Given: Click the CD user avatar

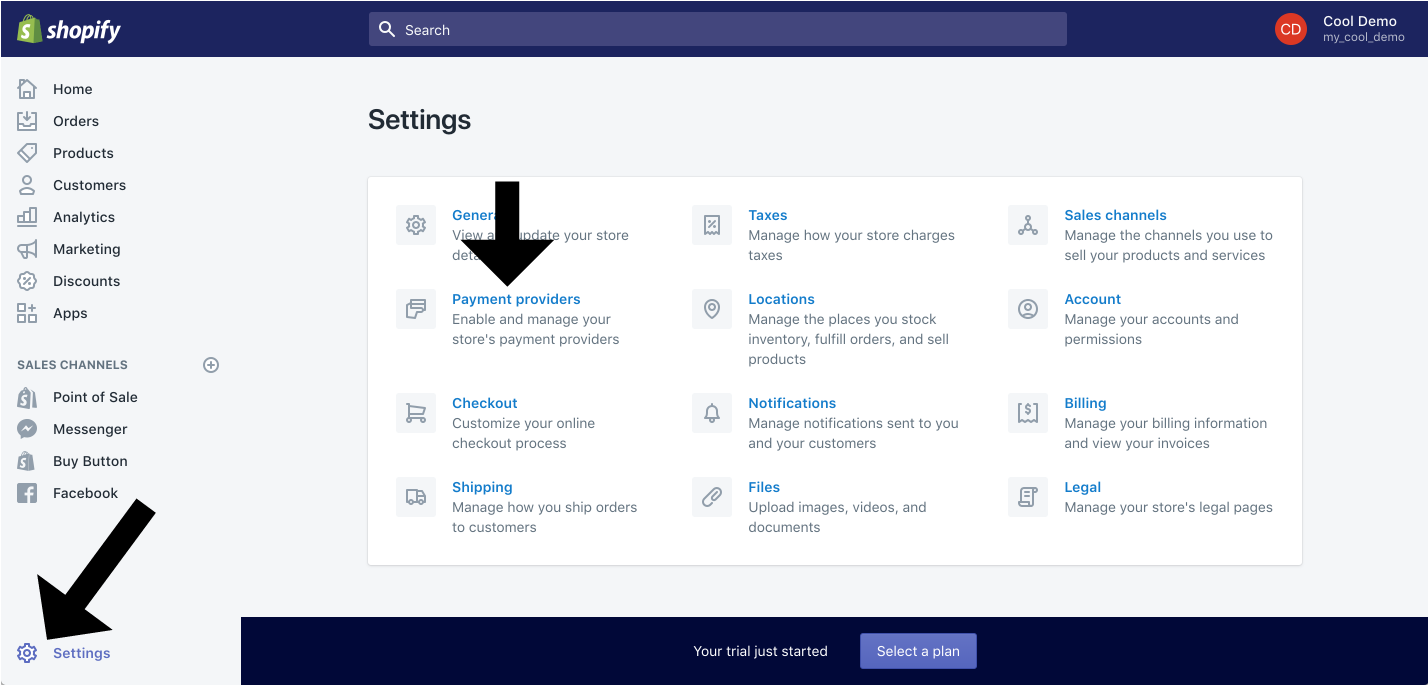Looking at the screenshot, I should pos(1291,29).
